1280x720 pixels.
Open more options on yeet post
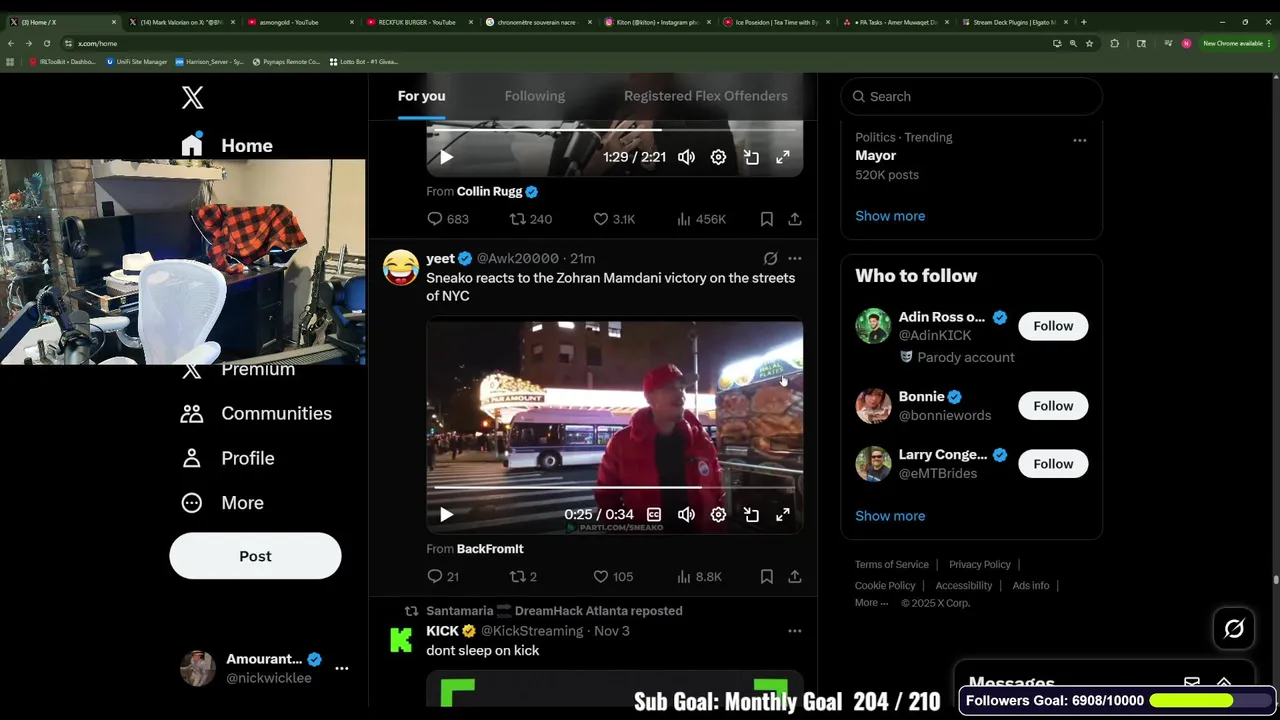tap(794, 259)
